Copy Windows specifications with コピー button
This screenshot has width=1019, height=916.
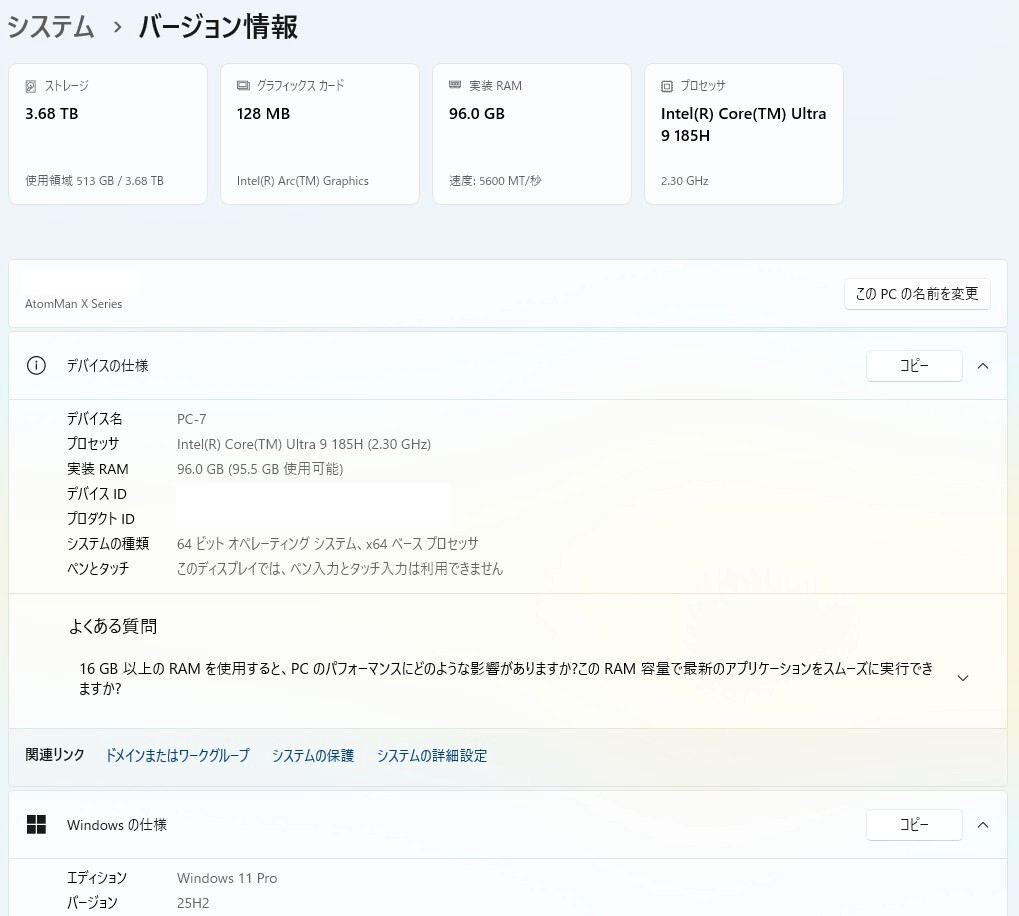[x=913, y=825]
